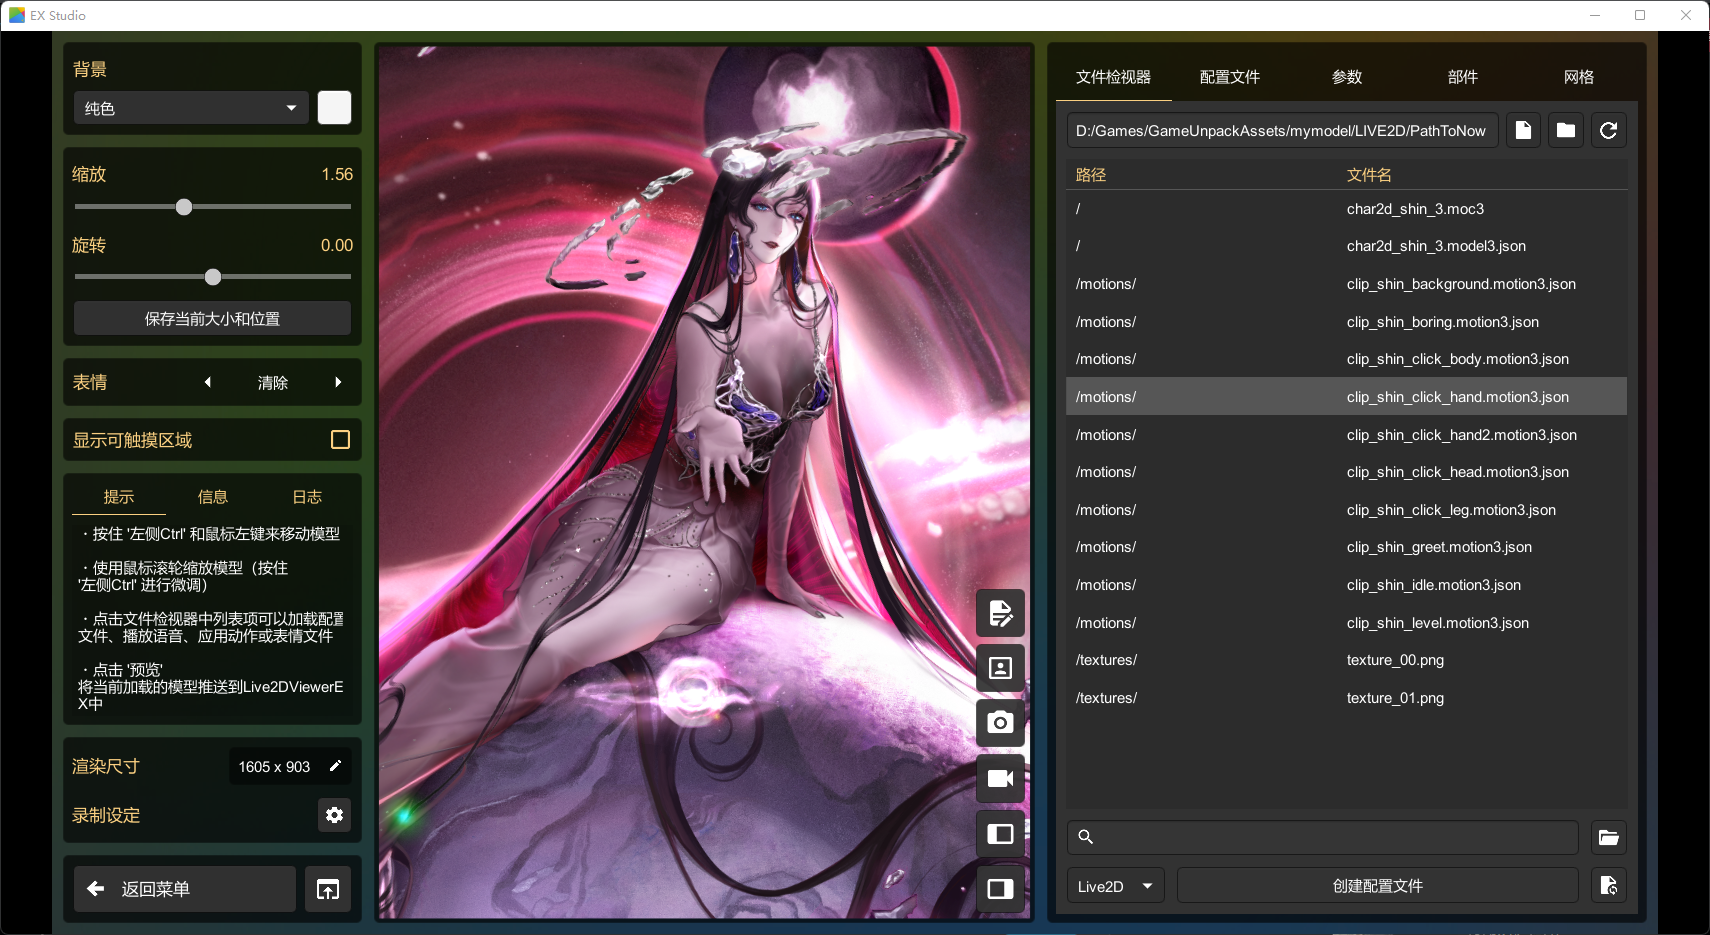Click the search magnifier icon
This screenshot has width=1710, height=935.
1086,837
